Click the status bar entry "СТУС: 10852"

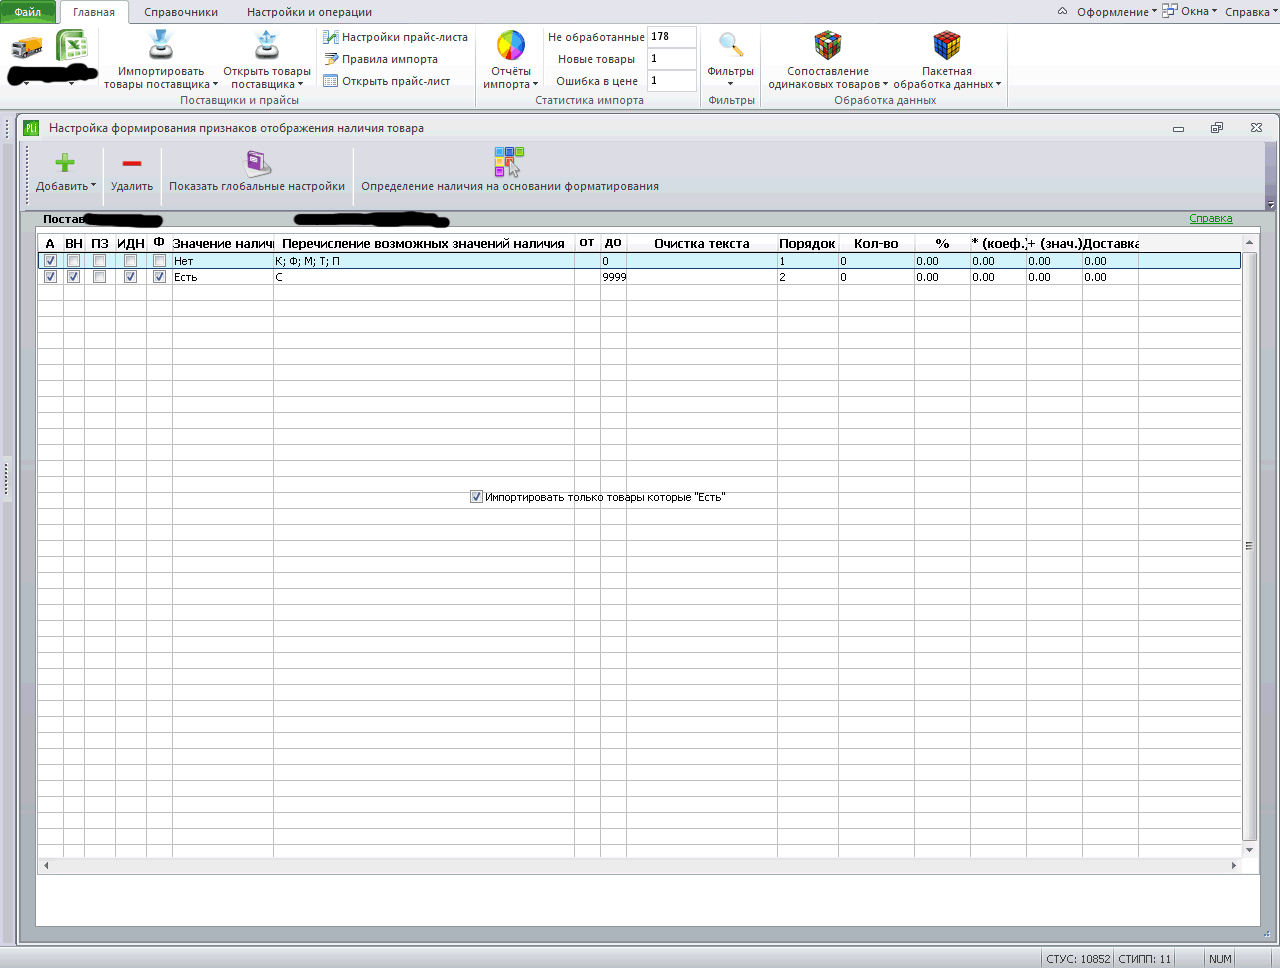[1078, 959]
